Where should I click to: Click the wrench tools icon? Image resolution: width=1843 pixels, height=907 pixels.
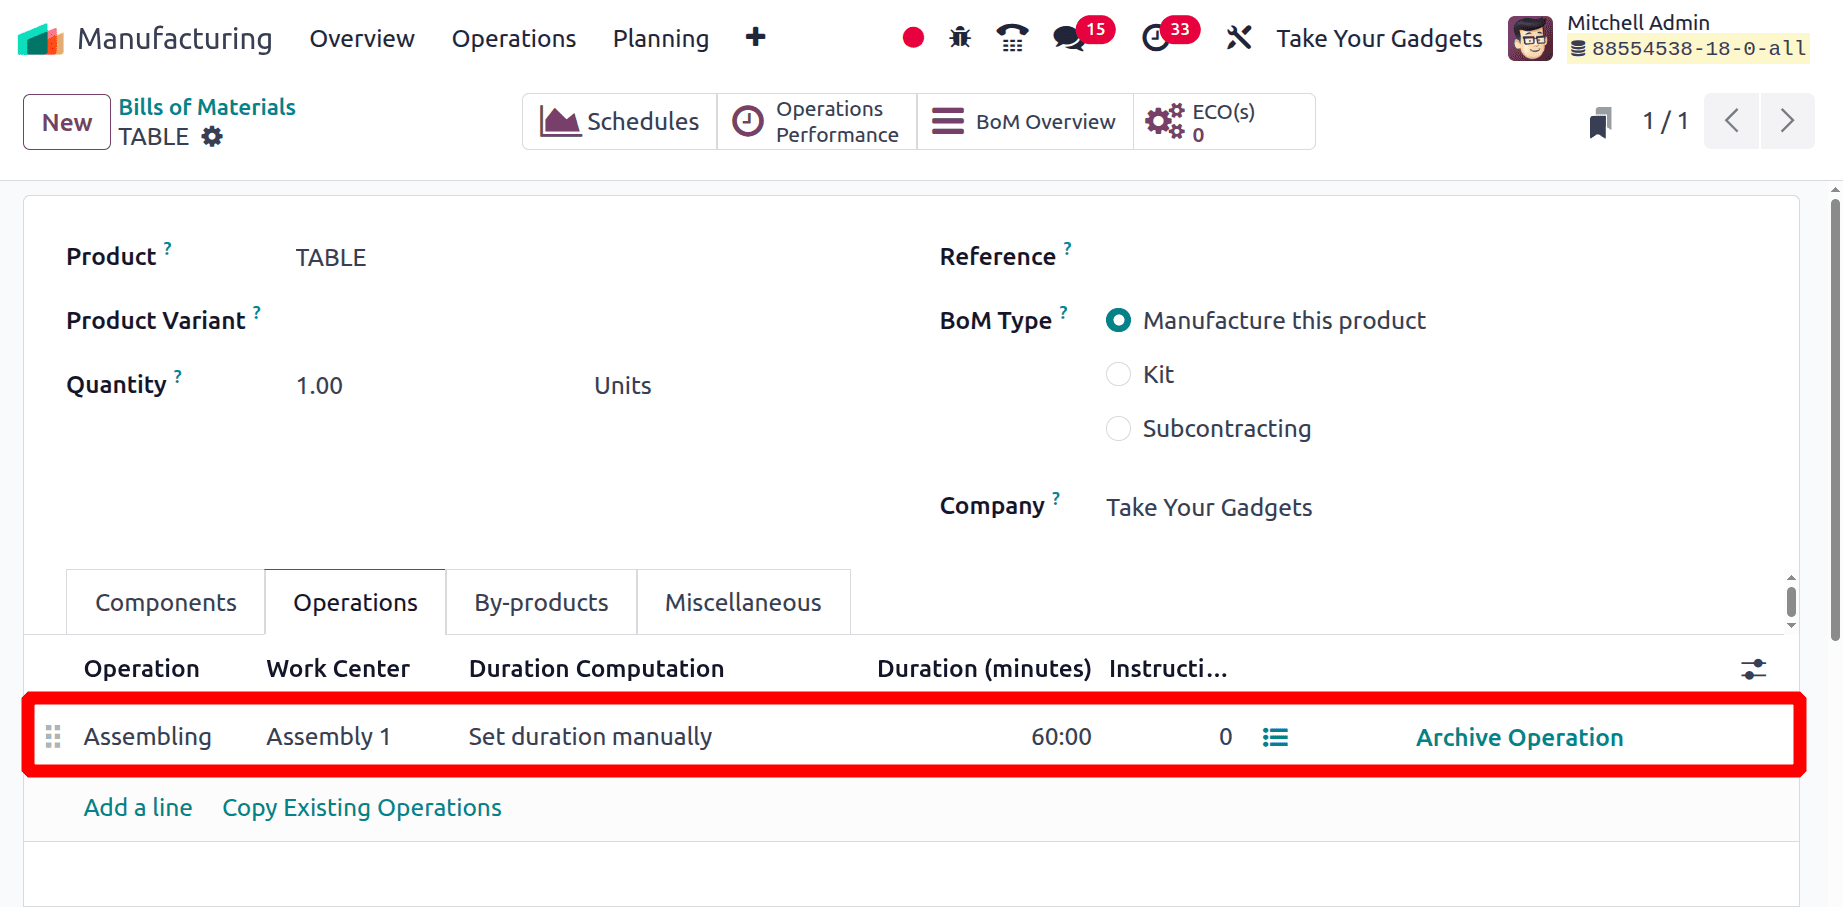click(1239, 38)
